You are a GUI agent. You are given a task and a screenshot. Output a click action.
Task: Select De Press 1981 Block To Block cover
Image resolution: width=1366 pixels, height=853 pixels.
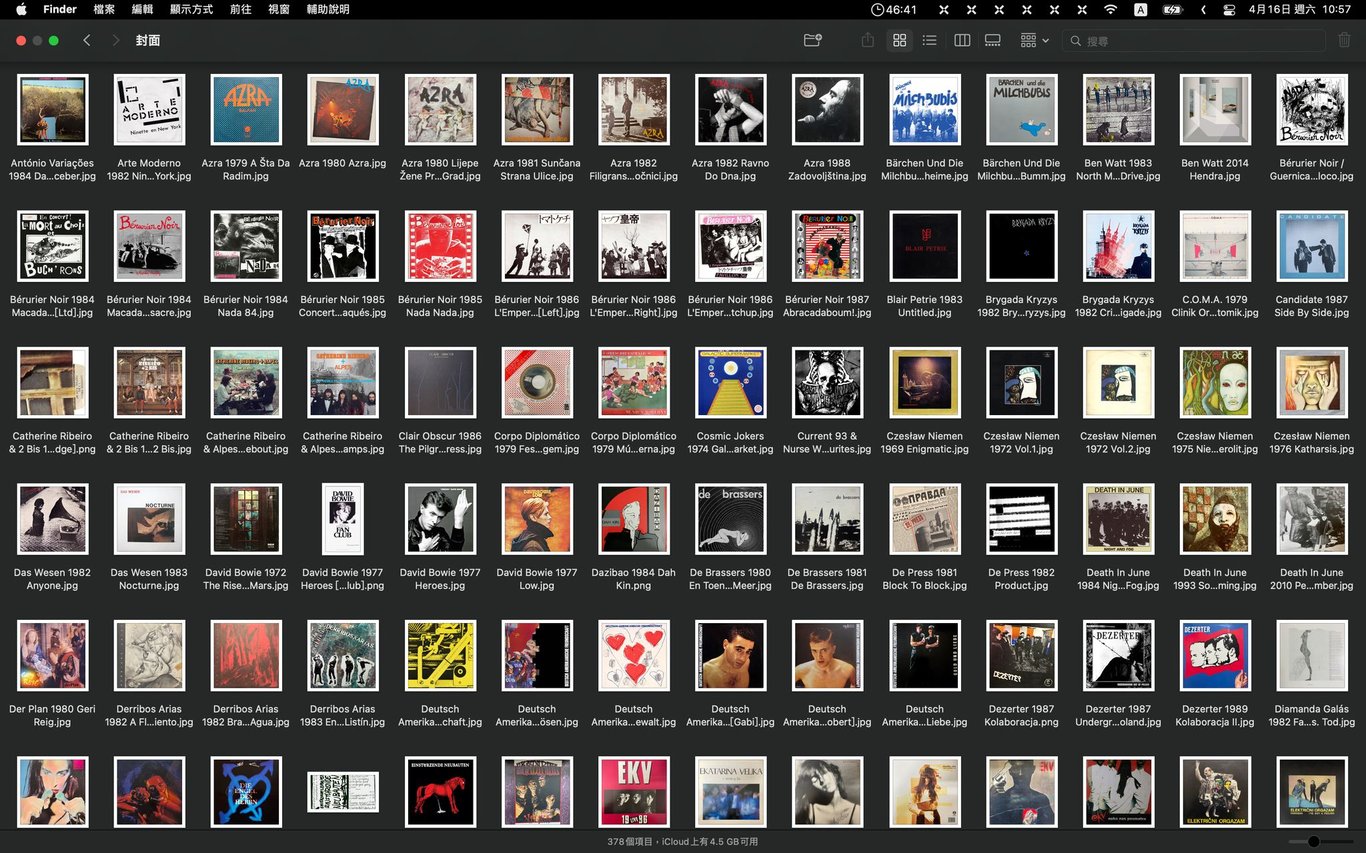[x=925, y=519]
